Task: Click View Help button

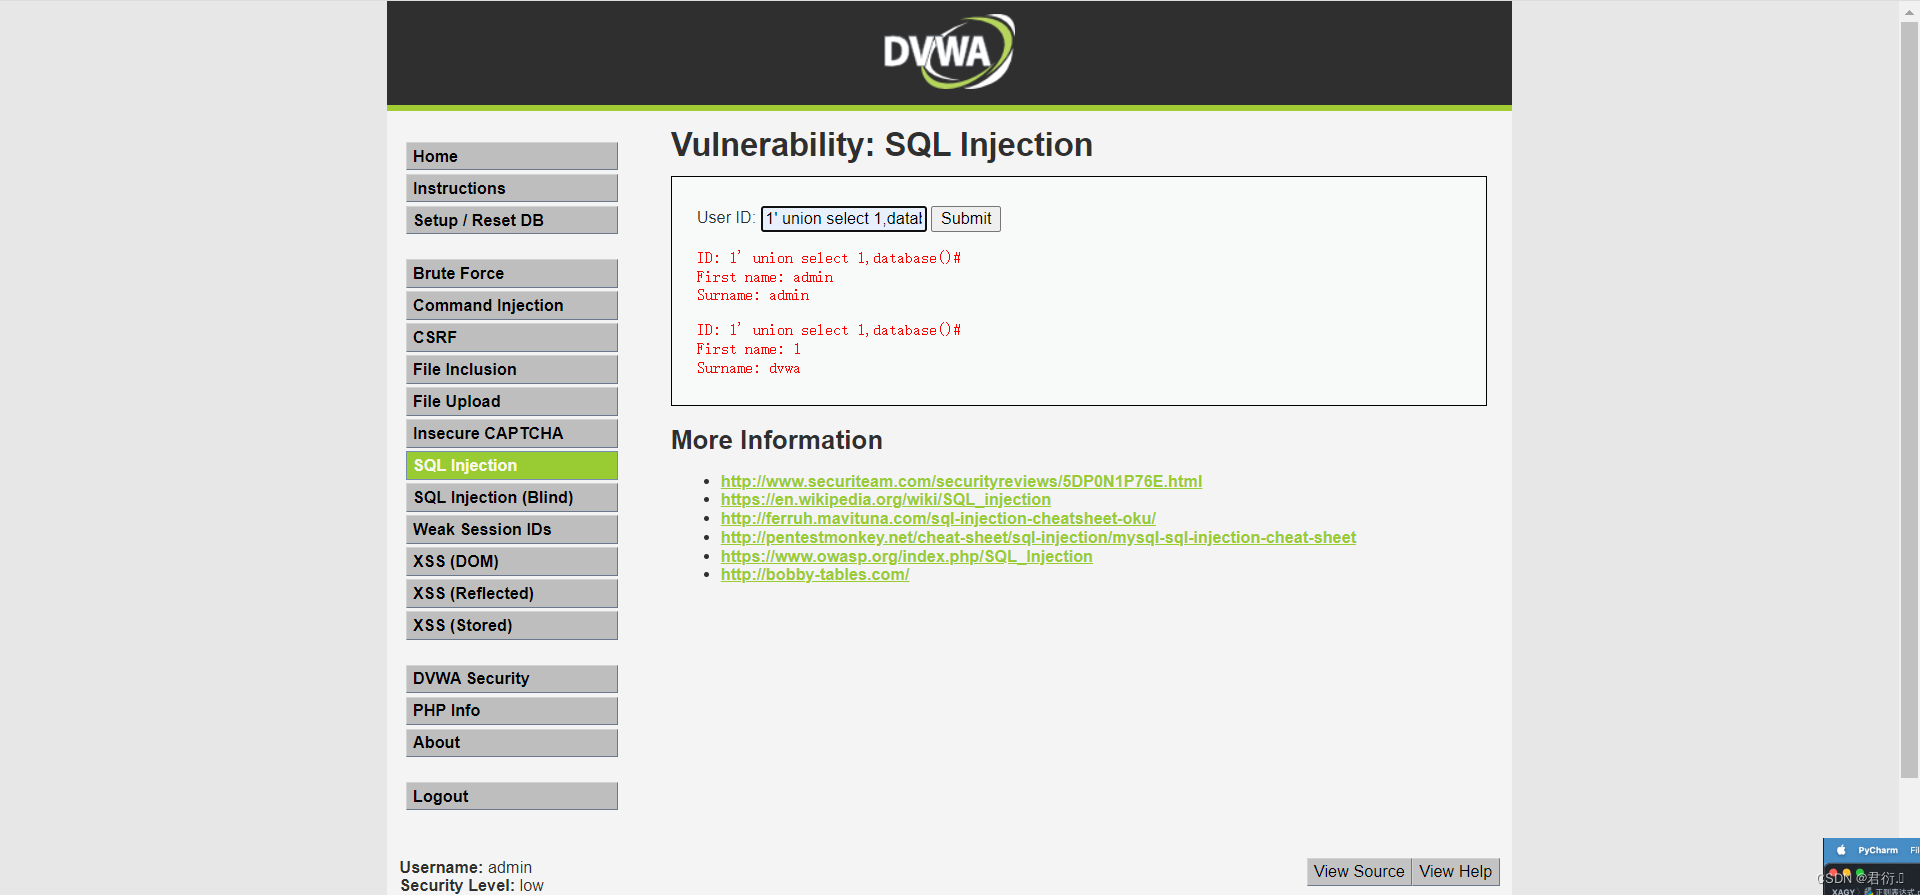Action: [x=1456, y=871]
